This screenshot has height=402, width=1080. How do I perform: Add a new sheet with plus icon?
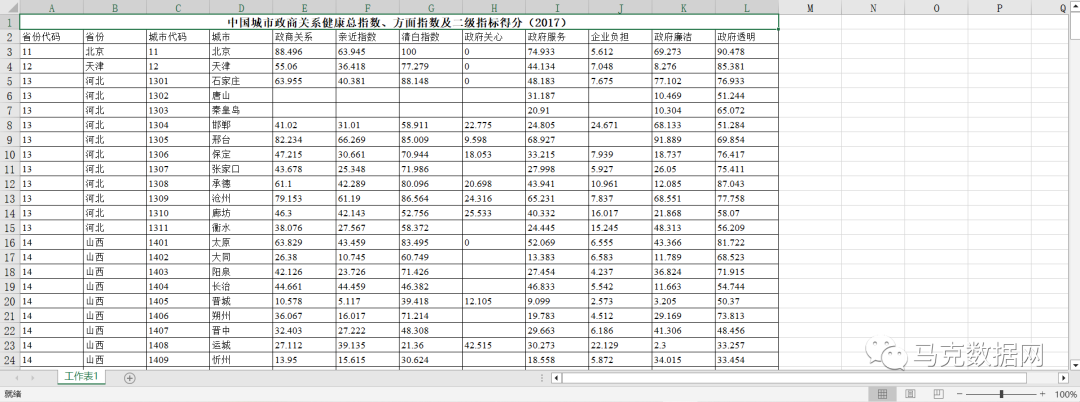pyautogui.click(x=130, y=377)
